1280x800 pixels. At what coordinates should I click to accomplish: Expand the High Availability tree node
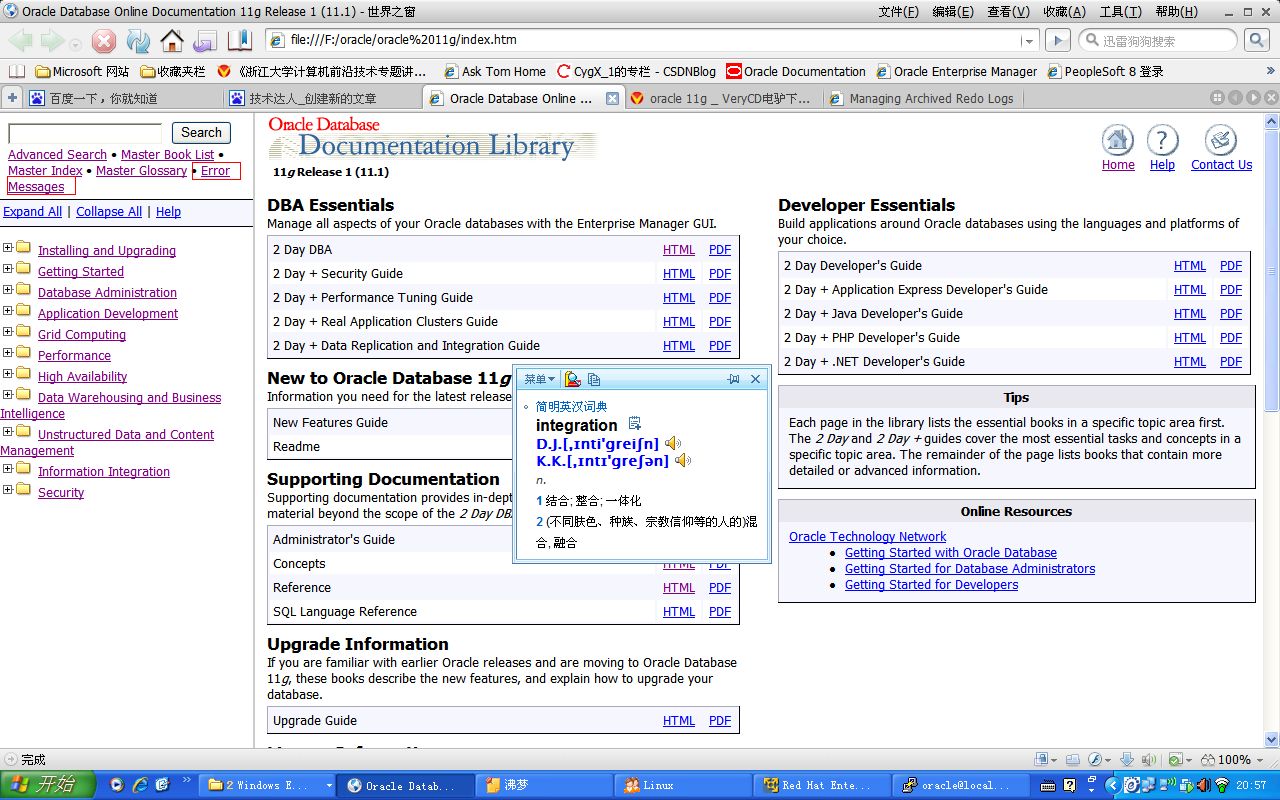click(x=8, y=374)
